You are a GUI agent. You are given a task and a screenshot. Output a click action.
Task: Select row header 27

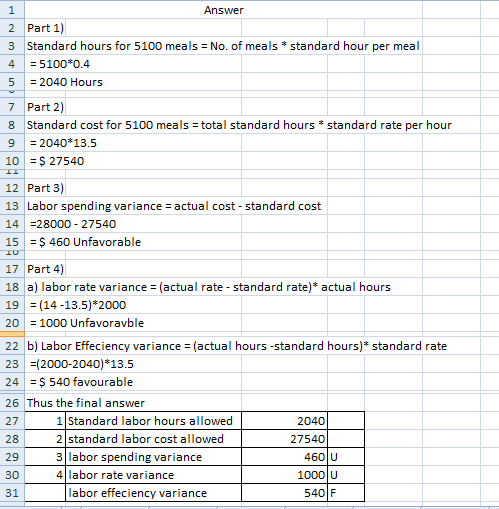pyautogui.click(x=12, y=421)
